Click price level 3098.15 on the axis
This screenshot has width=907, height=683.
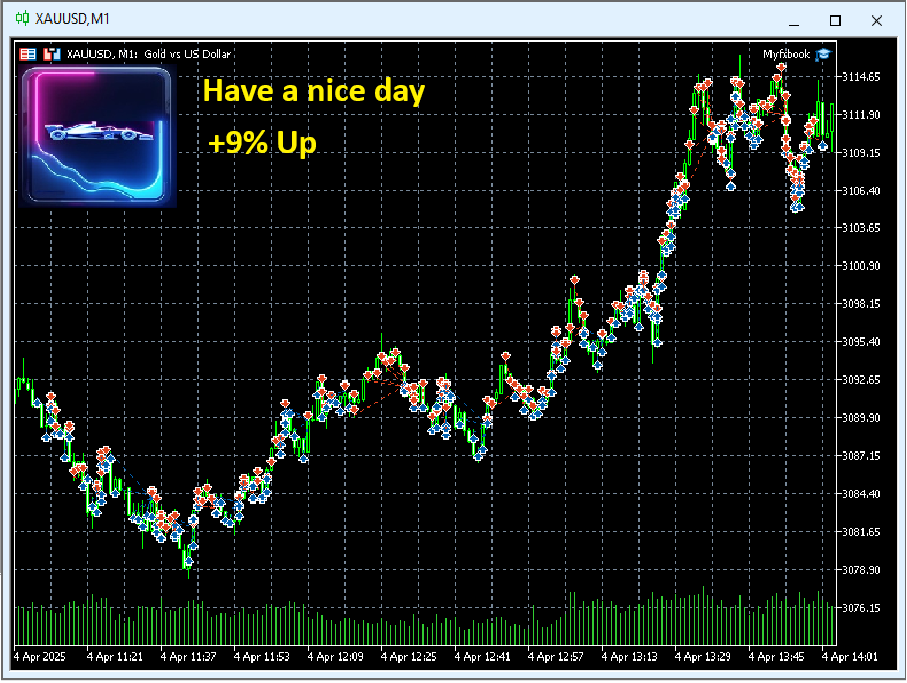(x=861, y=304)
